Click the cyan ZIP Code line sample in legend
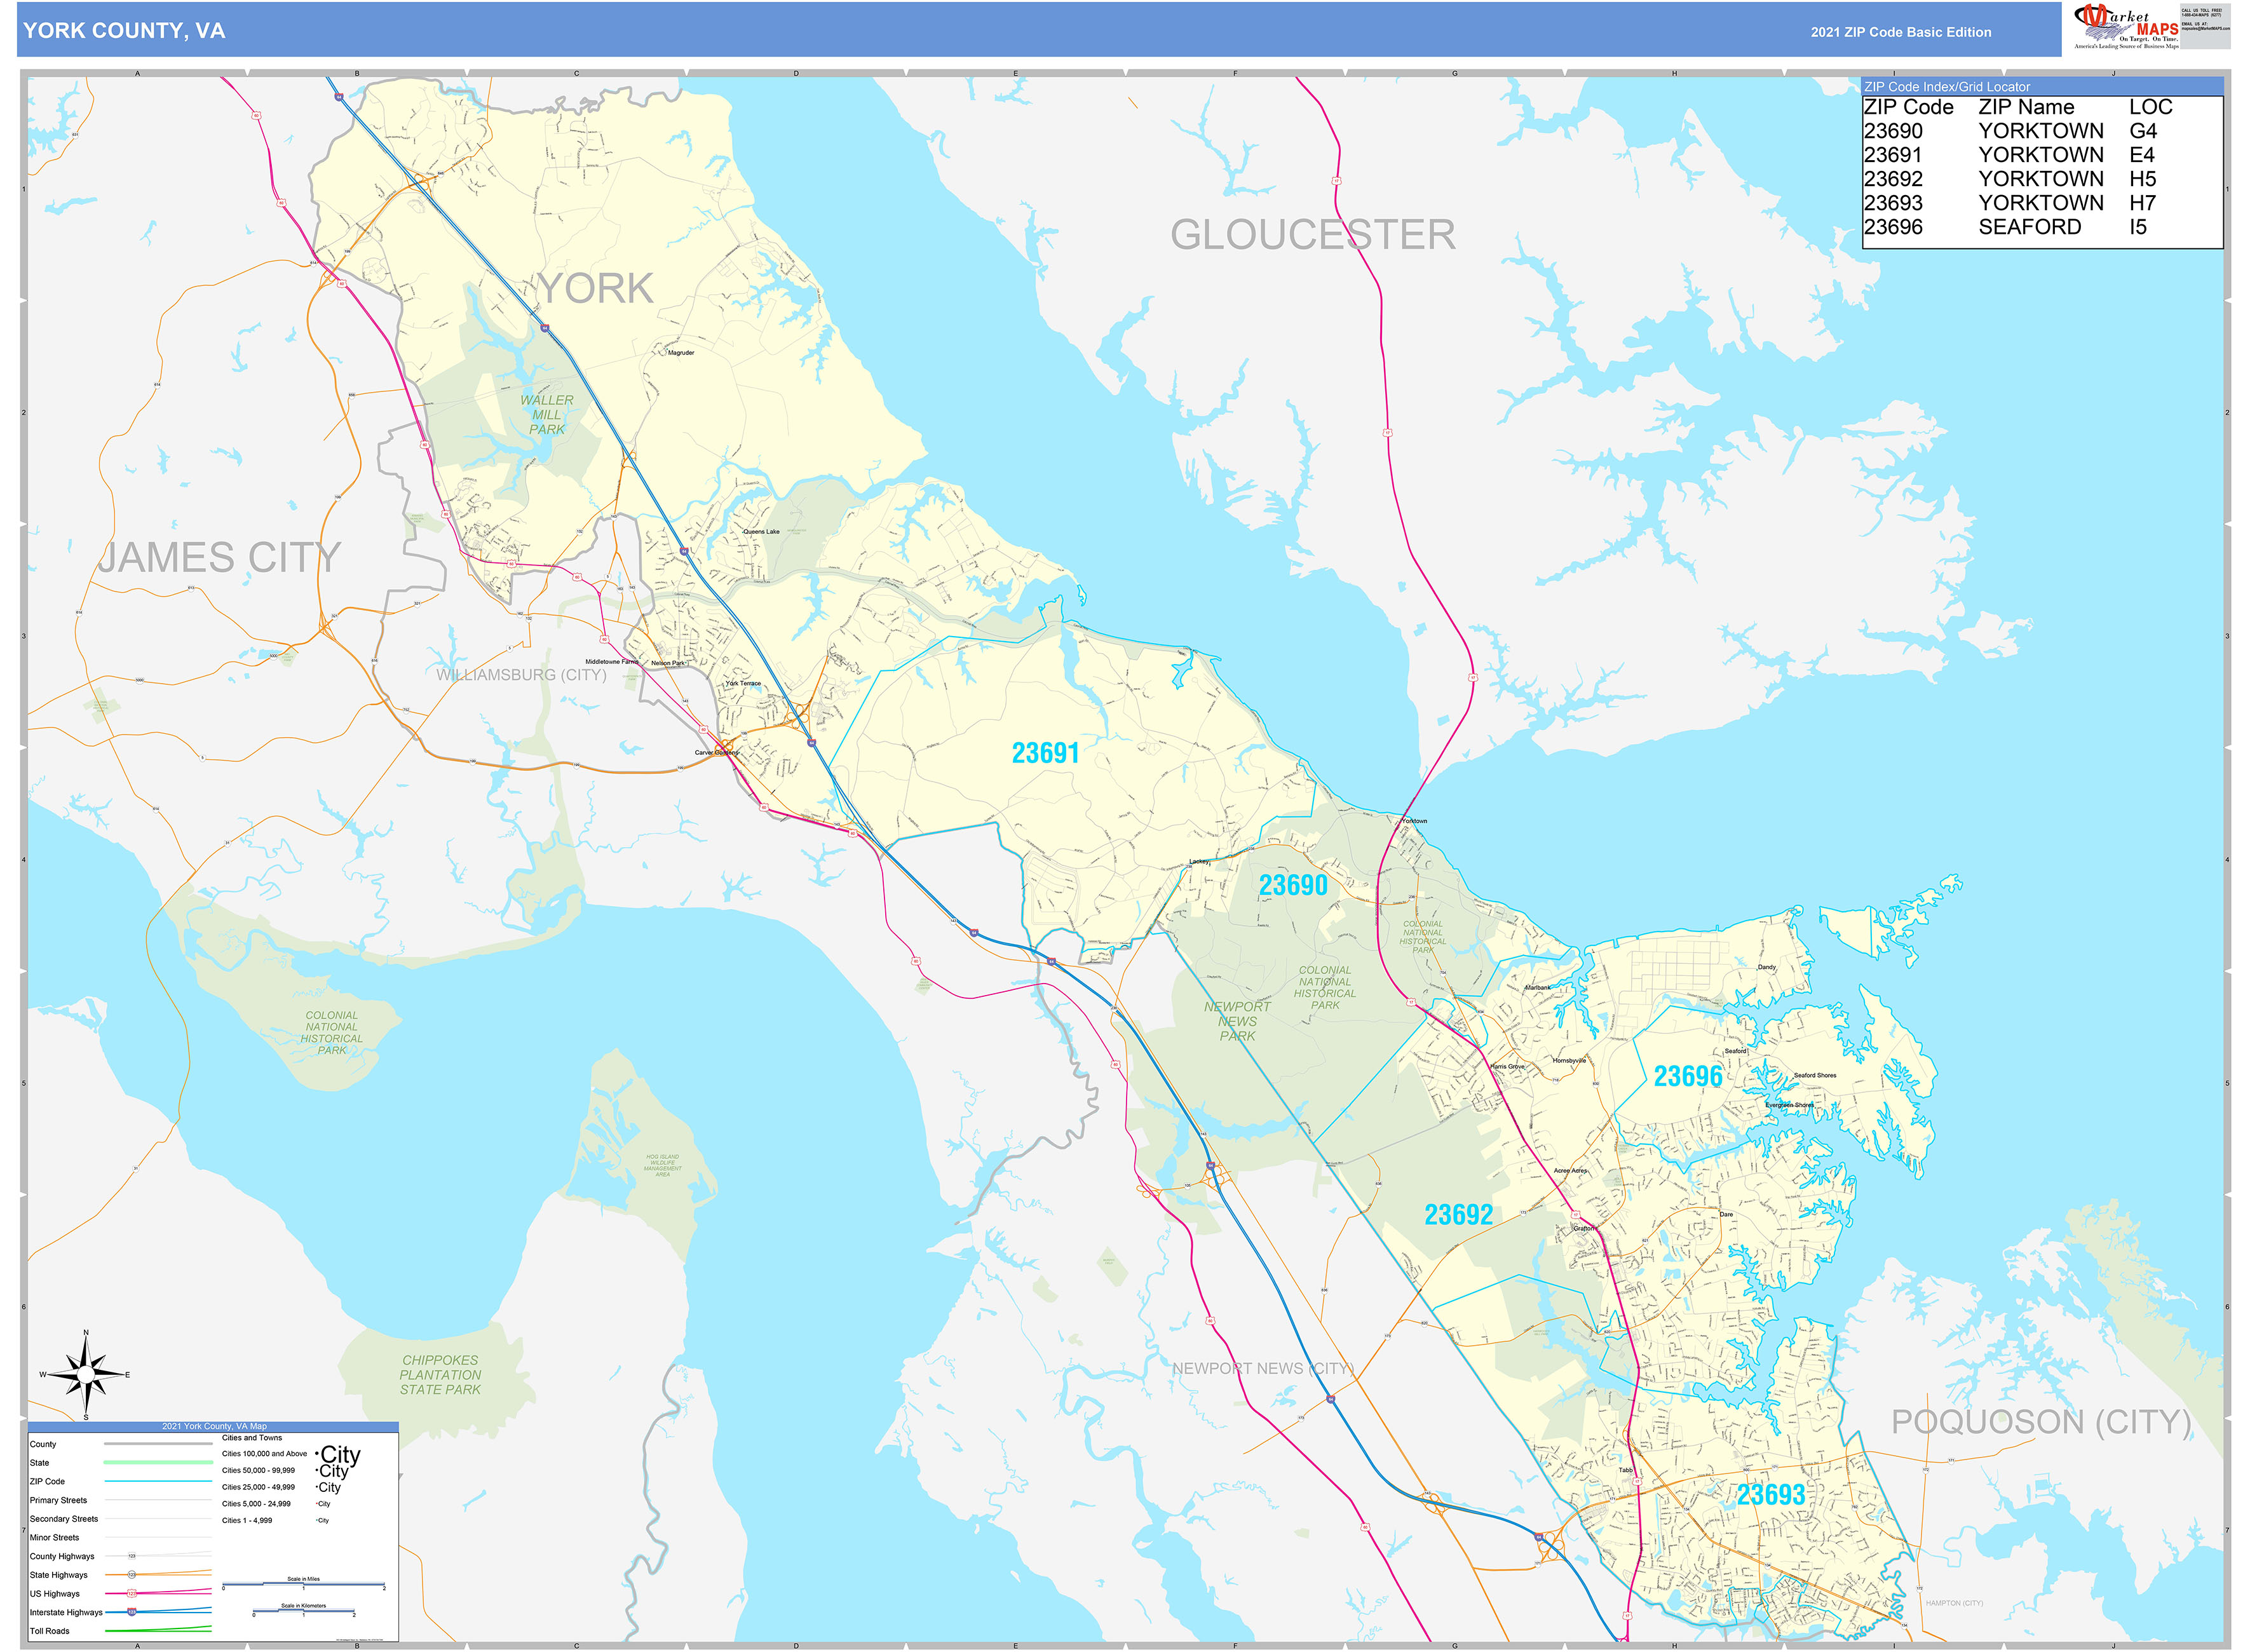This screenshot has width=2250, height=1652. point(158,1481)
